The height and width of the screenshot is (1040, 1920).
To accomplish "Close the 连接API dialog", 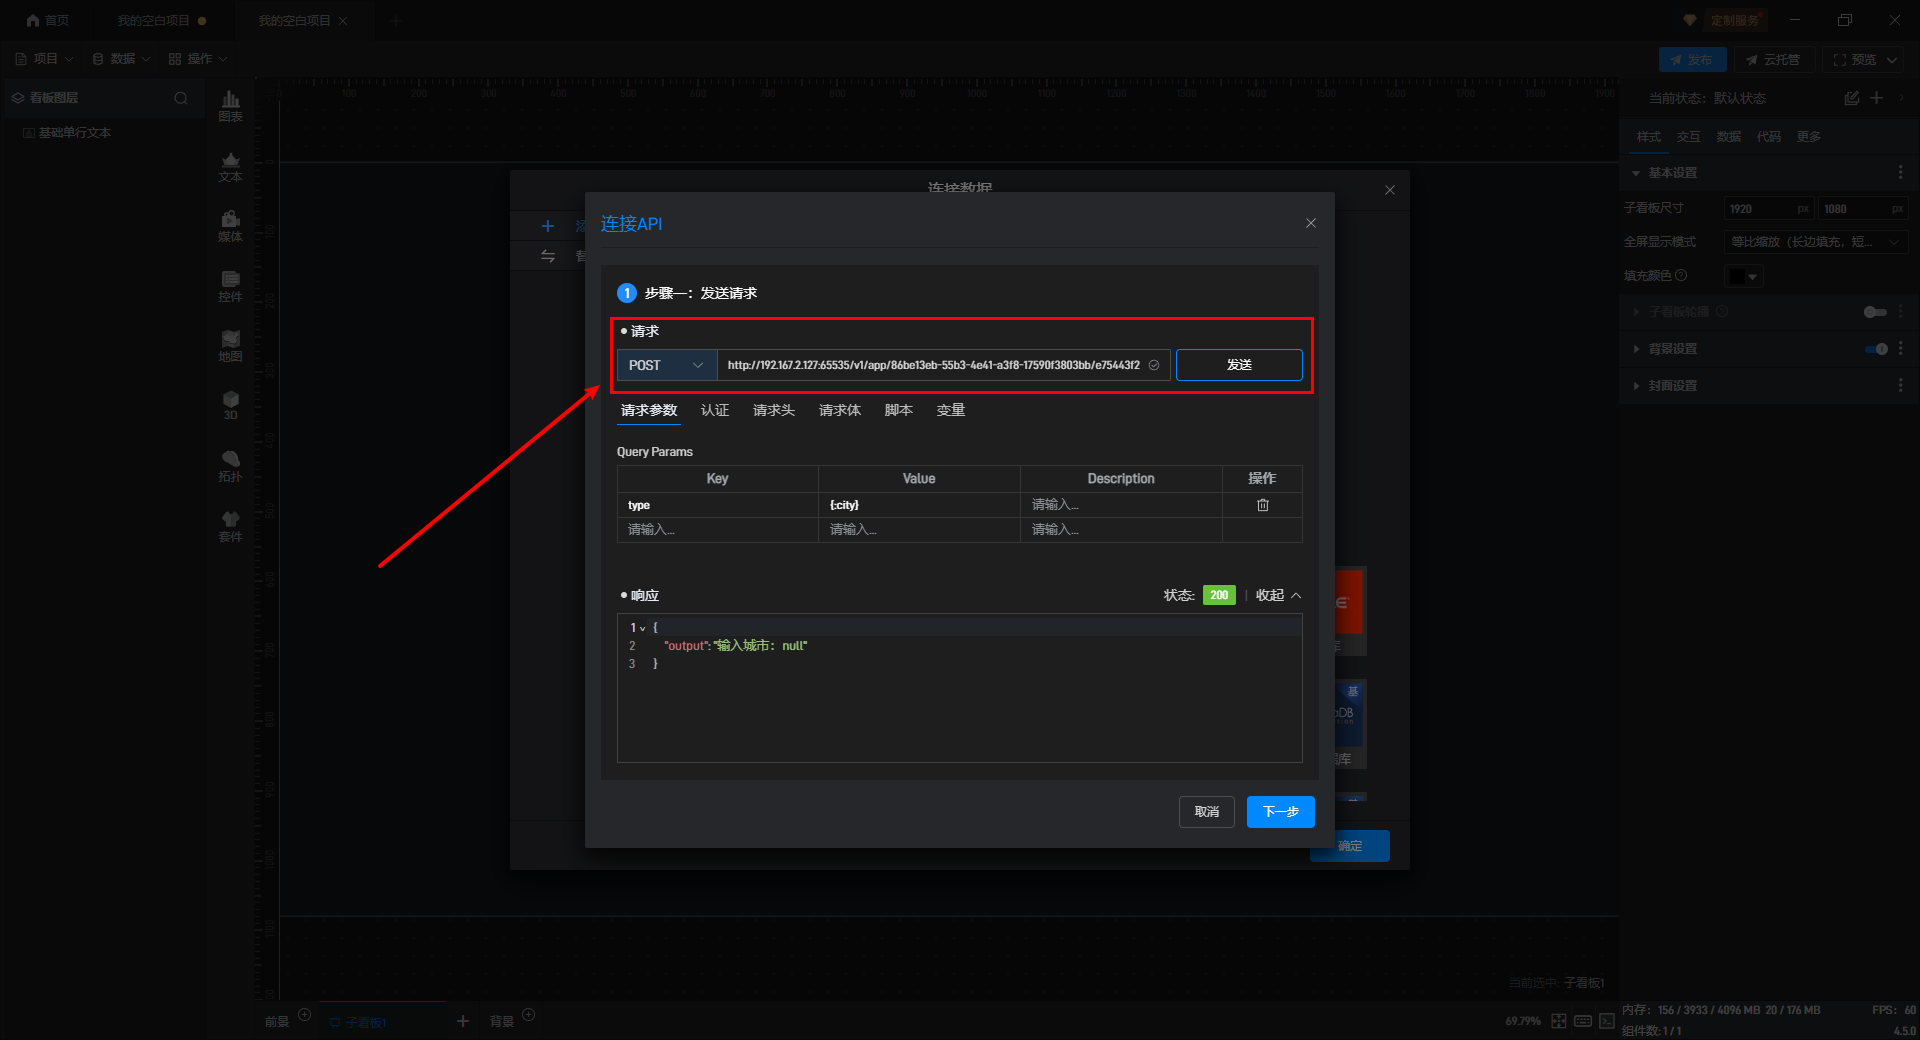I will (1310, 223).
